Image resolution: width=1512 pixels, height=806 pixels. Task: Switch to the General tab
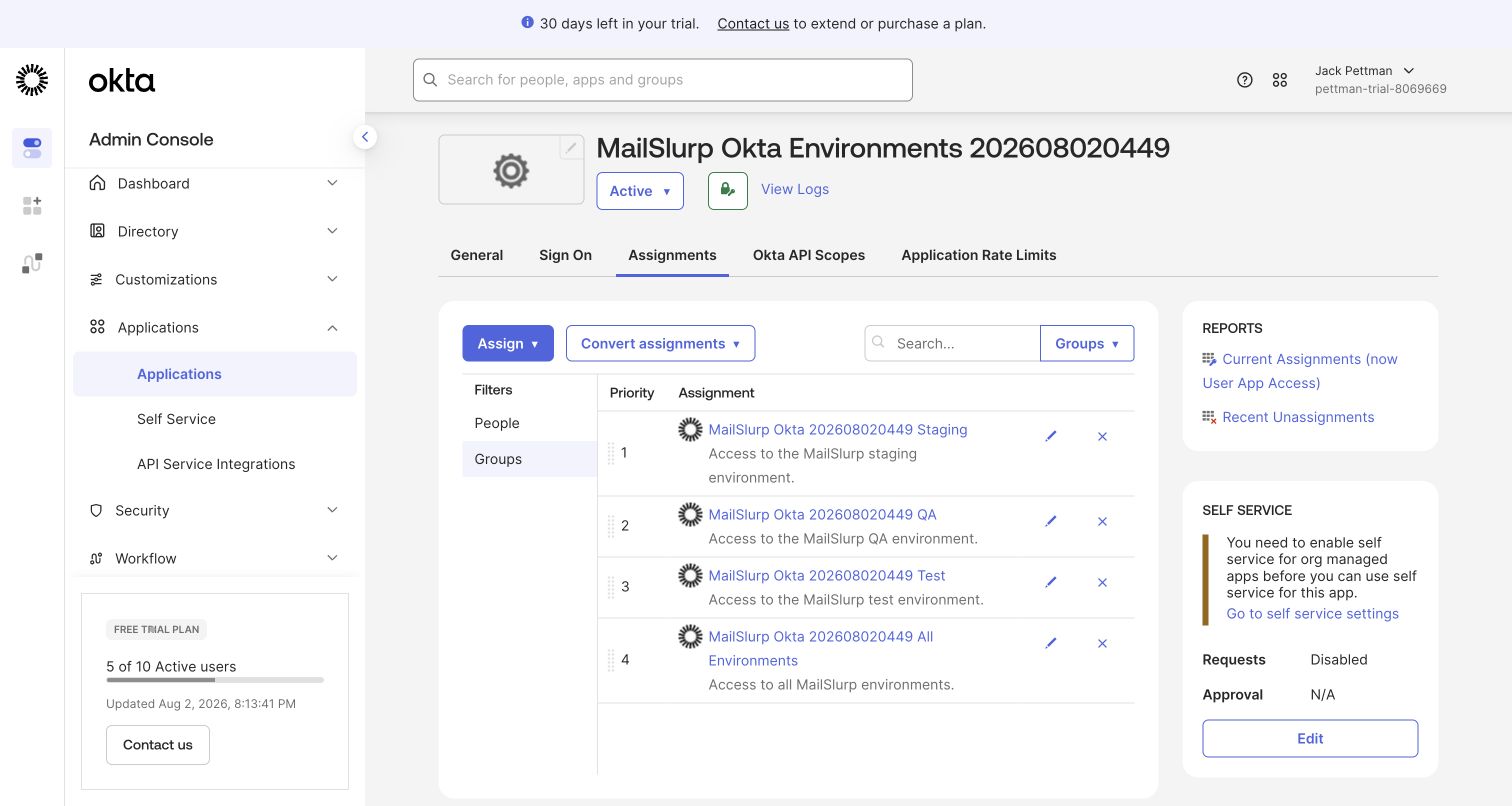tap(477, 255)
